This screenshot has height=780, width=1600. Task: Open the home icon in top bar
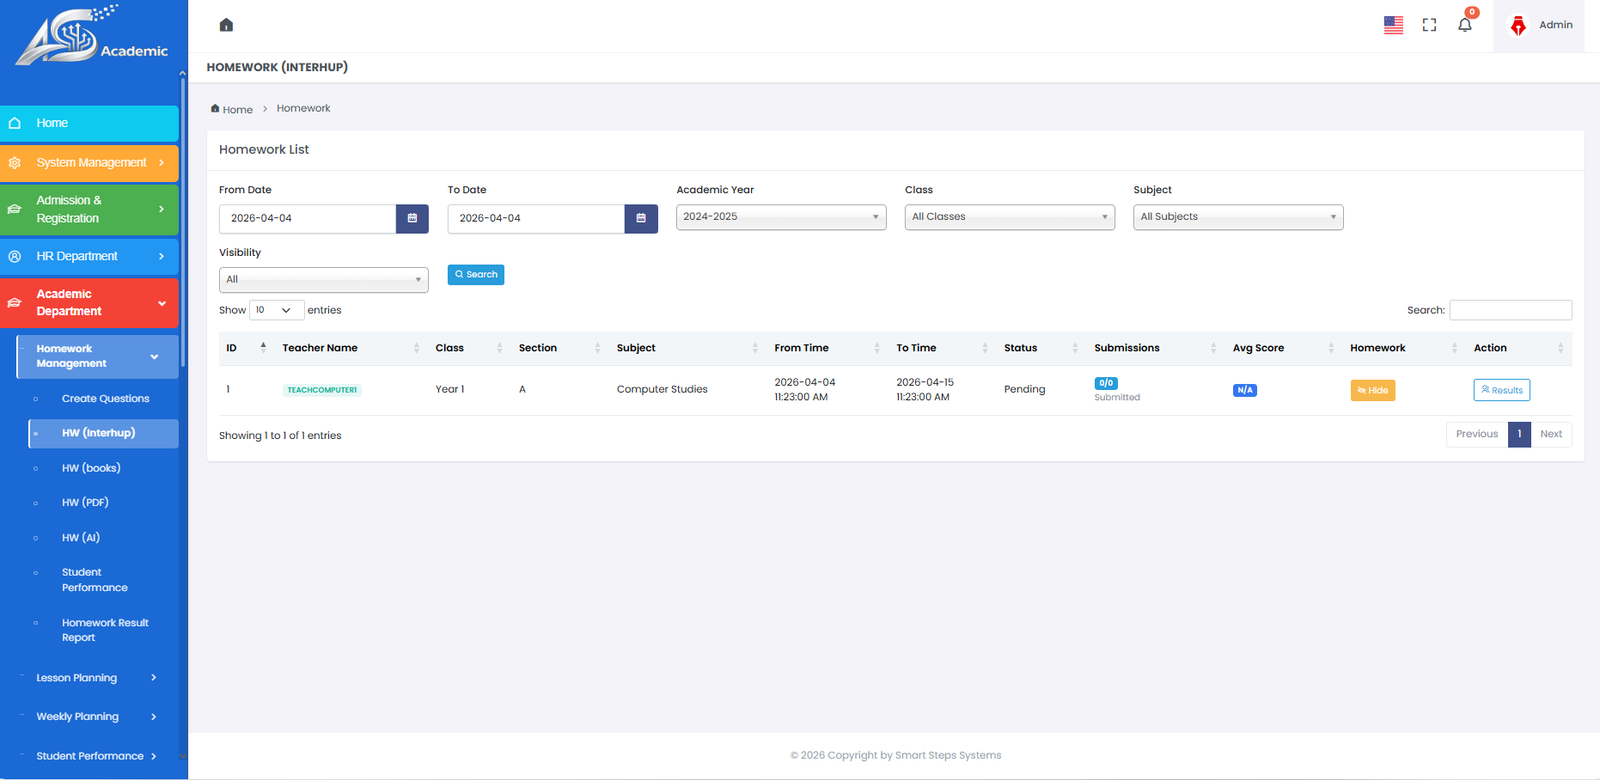click(226, 25)
